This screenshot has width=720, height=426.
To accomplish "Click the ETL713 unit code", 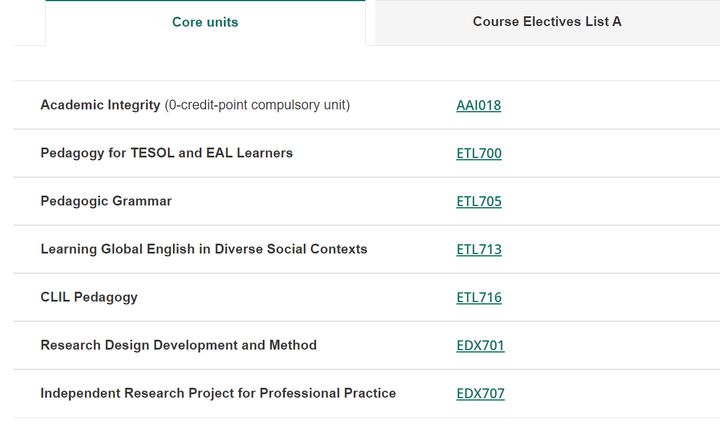I will [479, 249].
